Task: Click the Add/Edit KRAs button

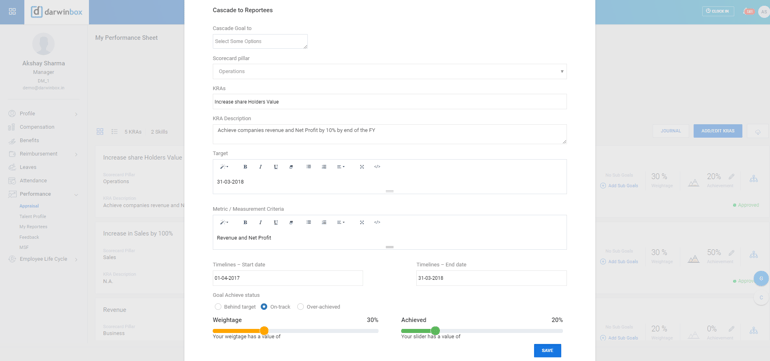Action: pyautogui.click(x=717, y=131)
